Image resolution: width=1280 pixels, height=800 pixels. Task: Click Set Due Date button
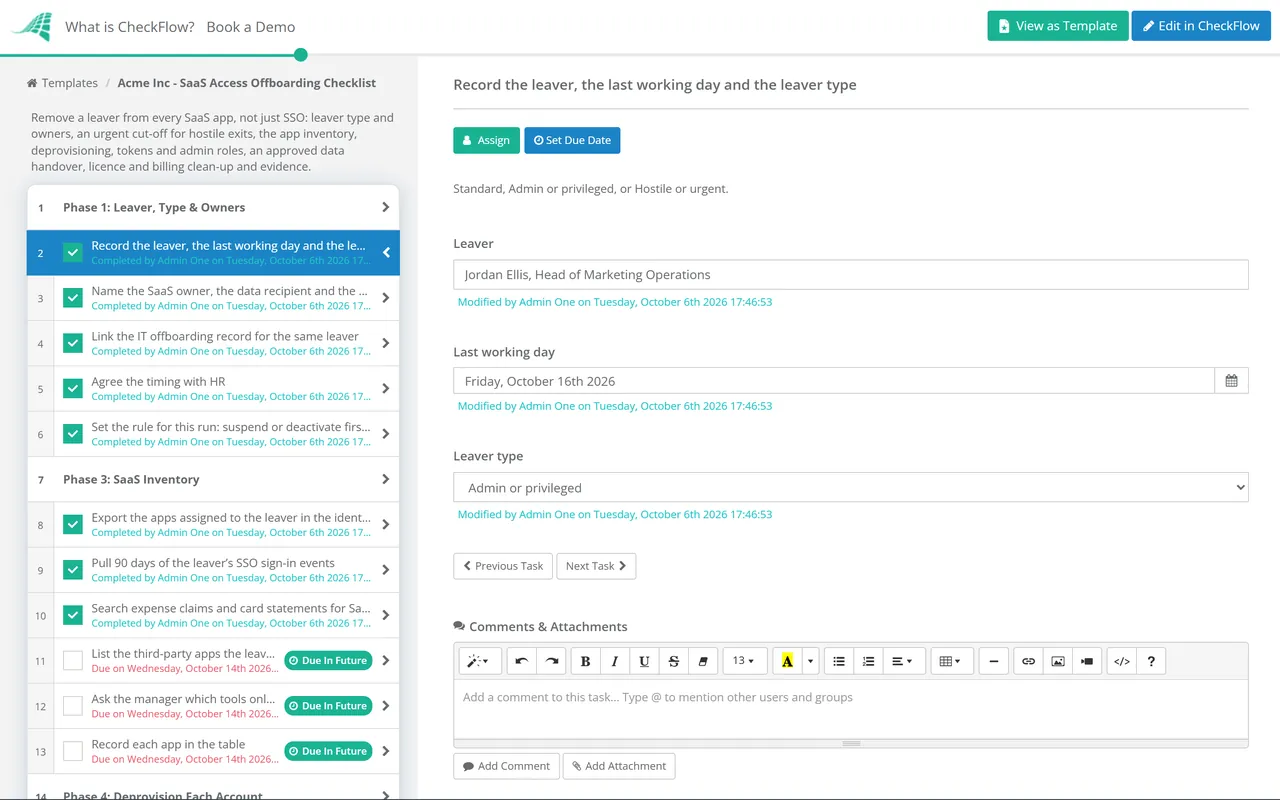click(x=572, y=140)
